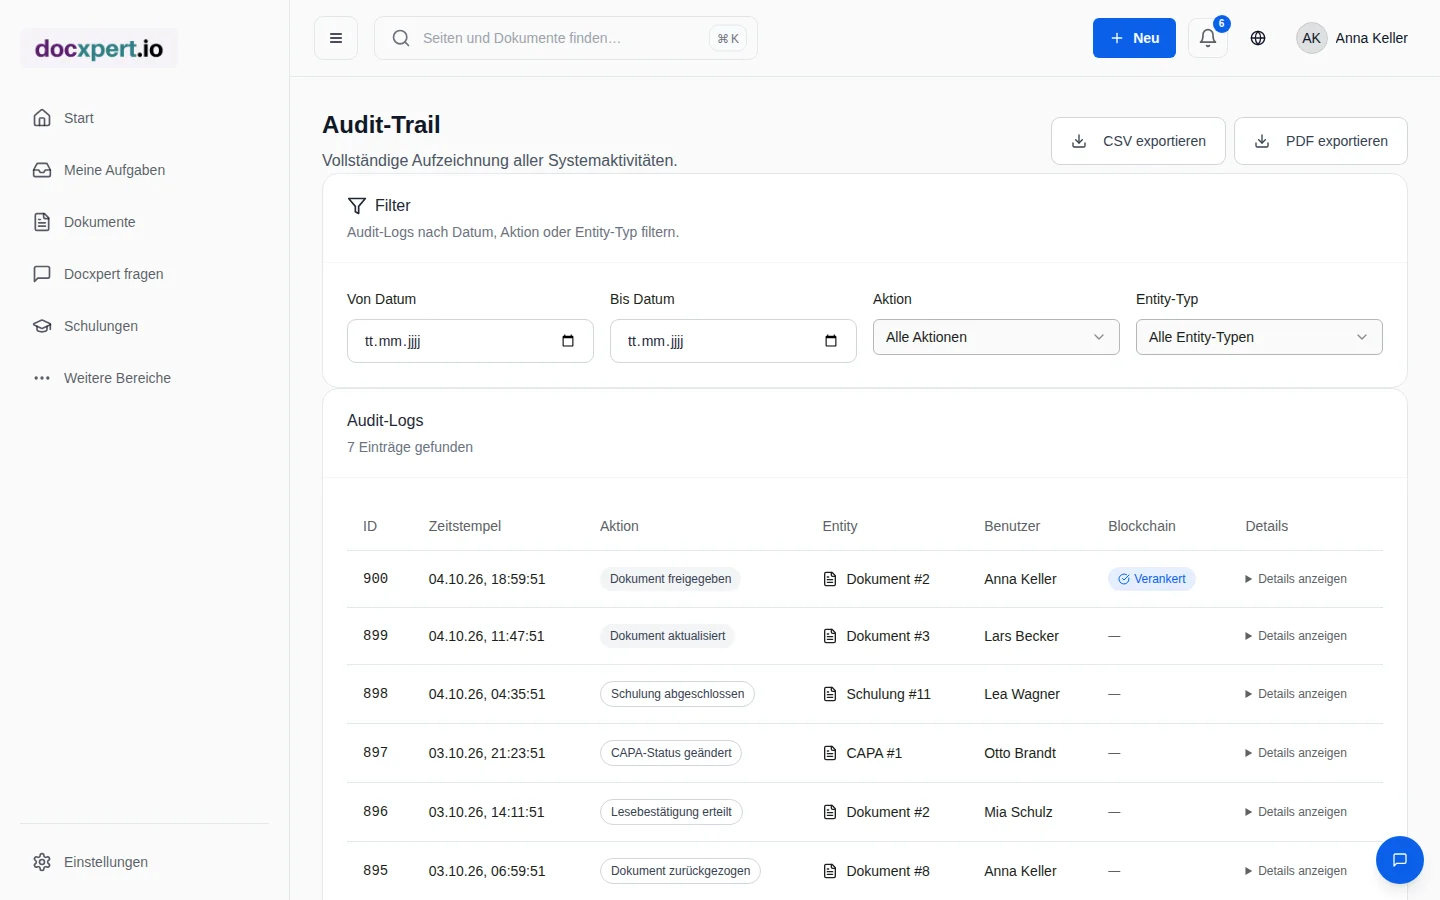
Task: Open Schulungen section
Action: pos(144,326)
